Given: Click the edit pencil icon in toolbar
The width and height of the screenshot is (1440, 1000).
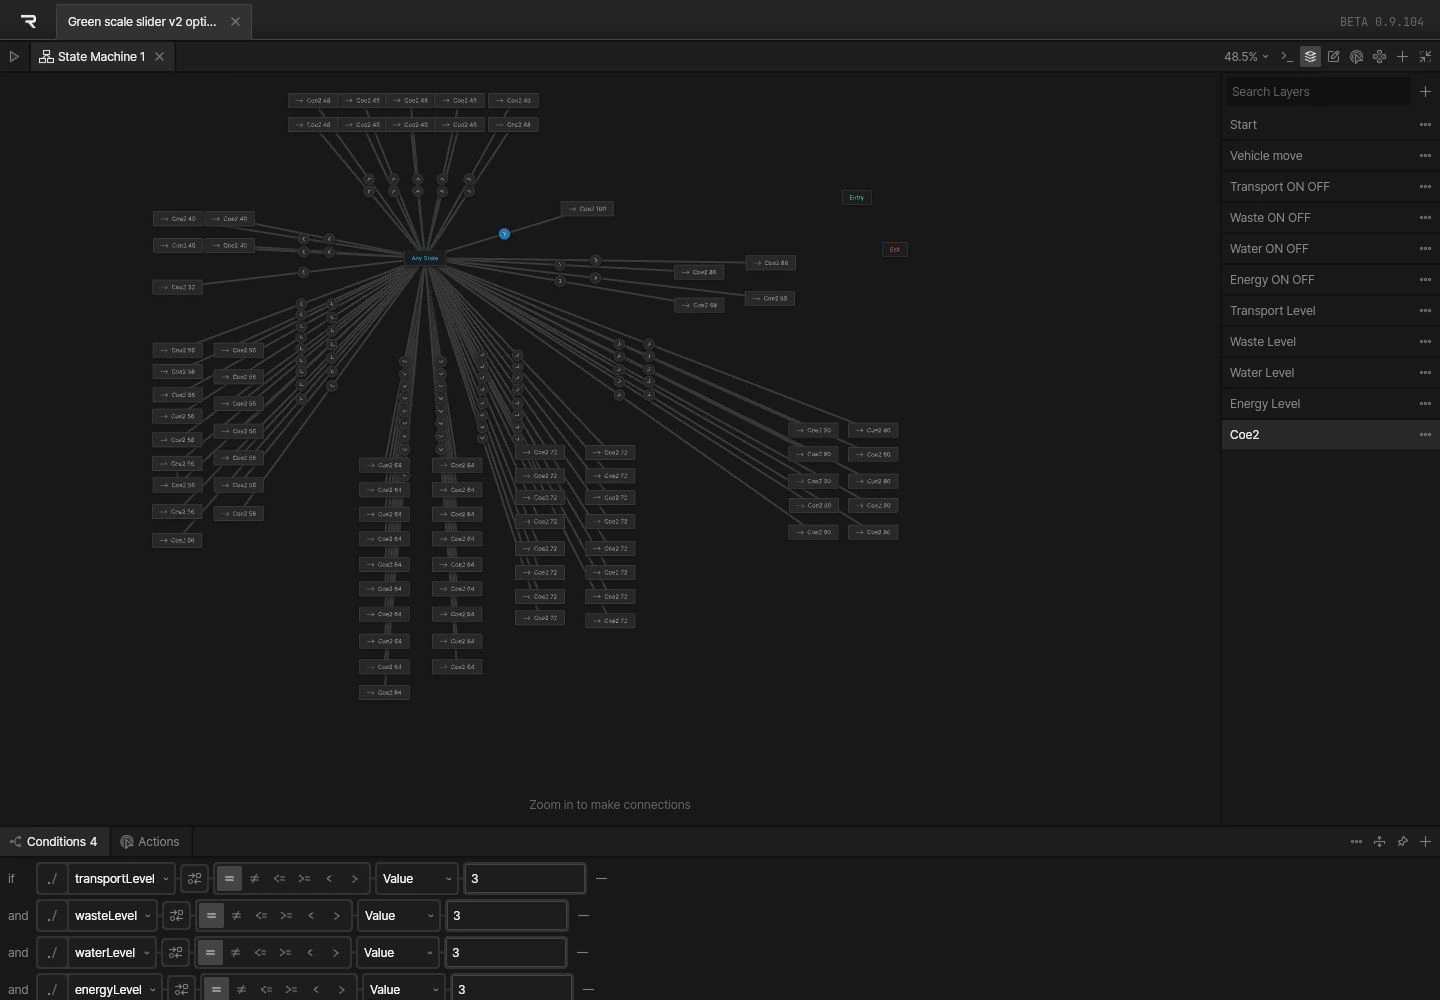Looking at the screenshot, I should pos(1333,57).
